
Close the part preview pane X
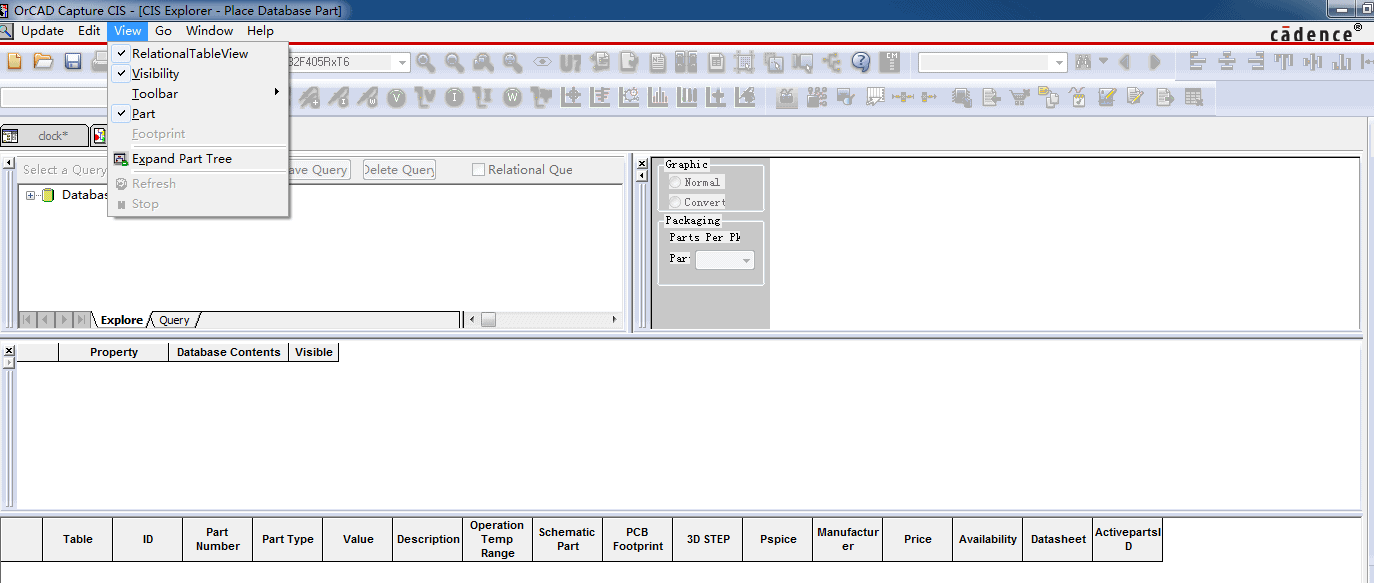[642, 163]
